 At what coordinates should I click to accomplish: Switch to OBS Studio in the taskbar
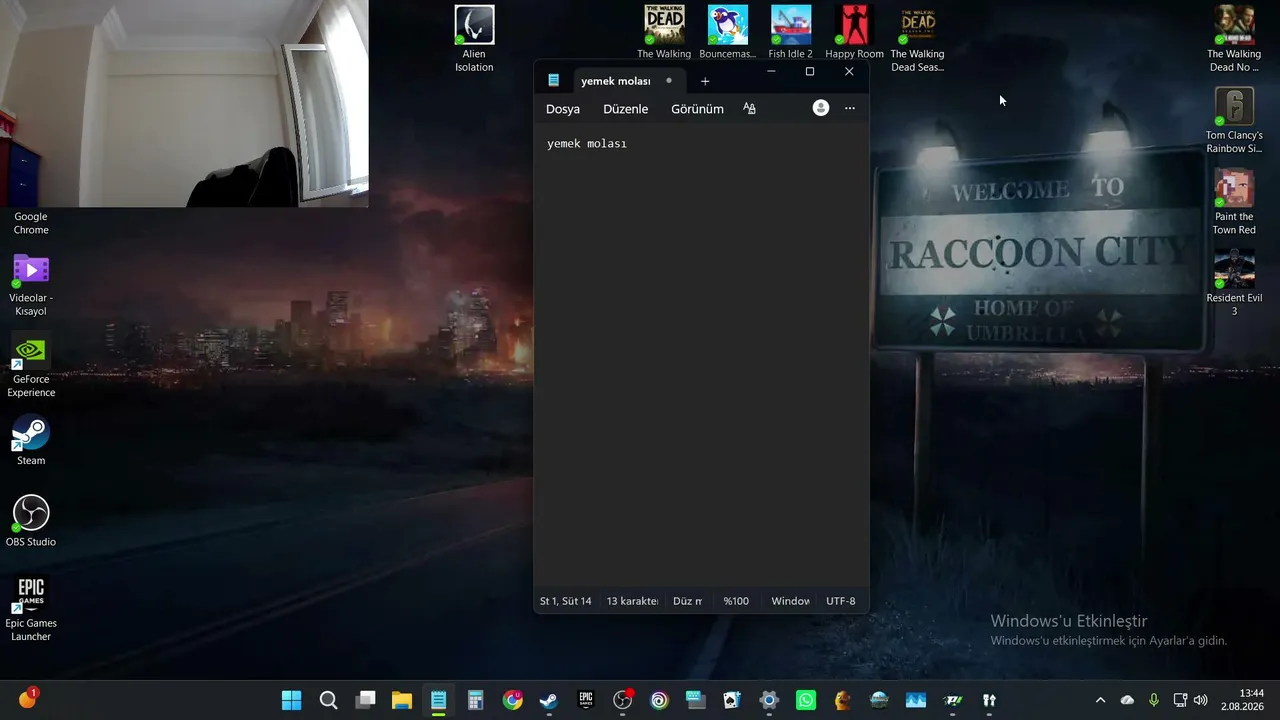623,700
